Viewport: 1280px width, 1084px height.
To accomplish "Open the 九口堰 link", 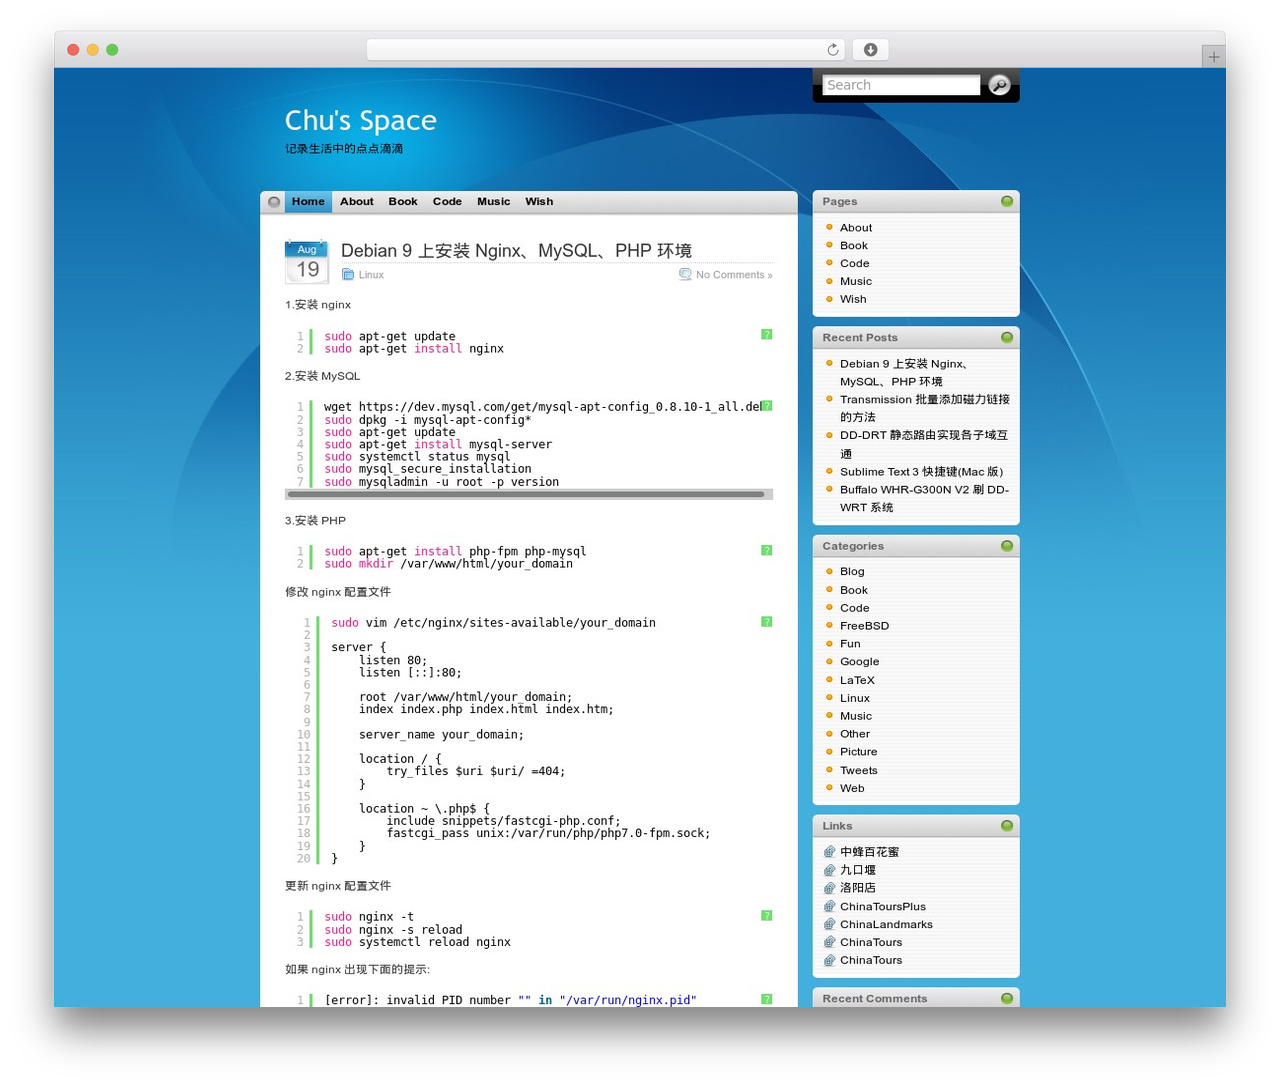I will [x=858, y=870].
